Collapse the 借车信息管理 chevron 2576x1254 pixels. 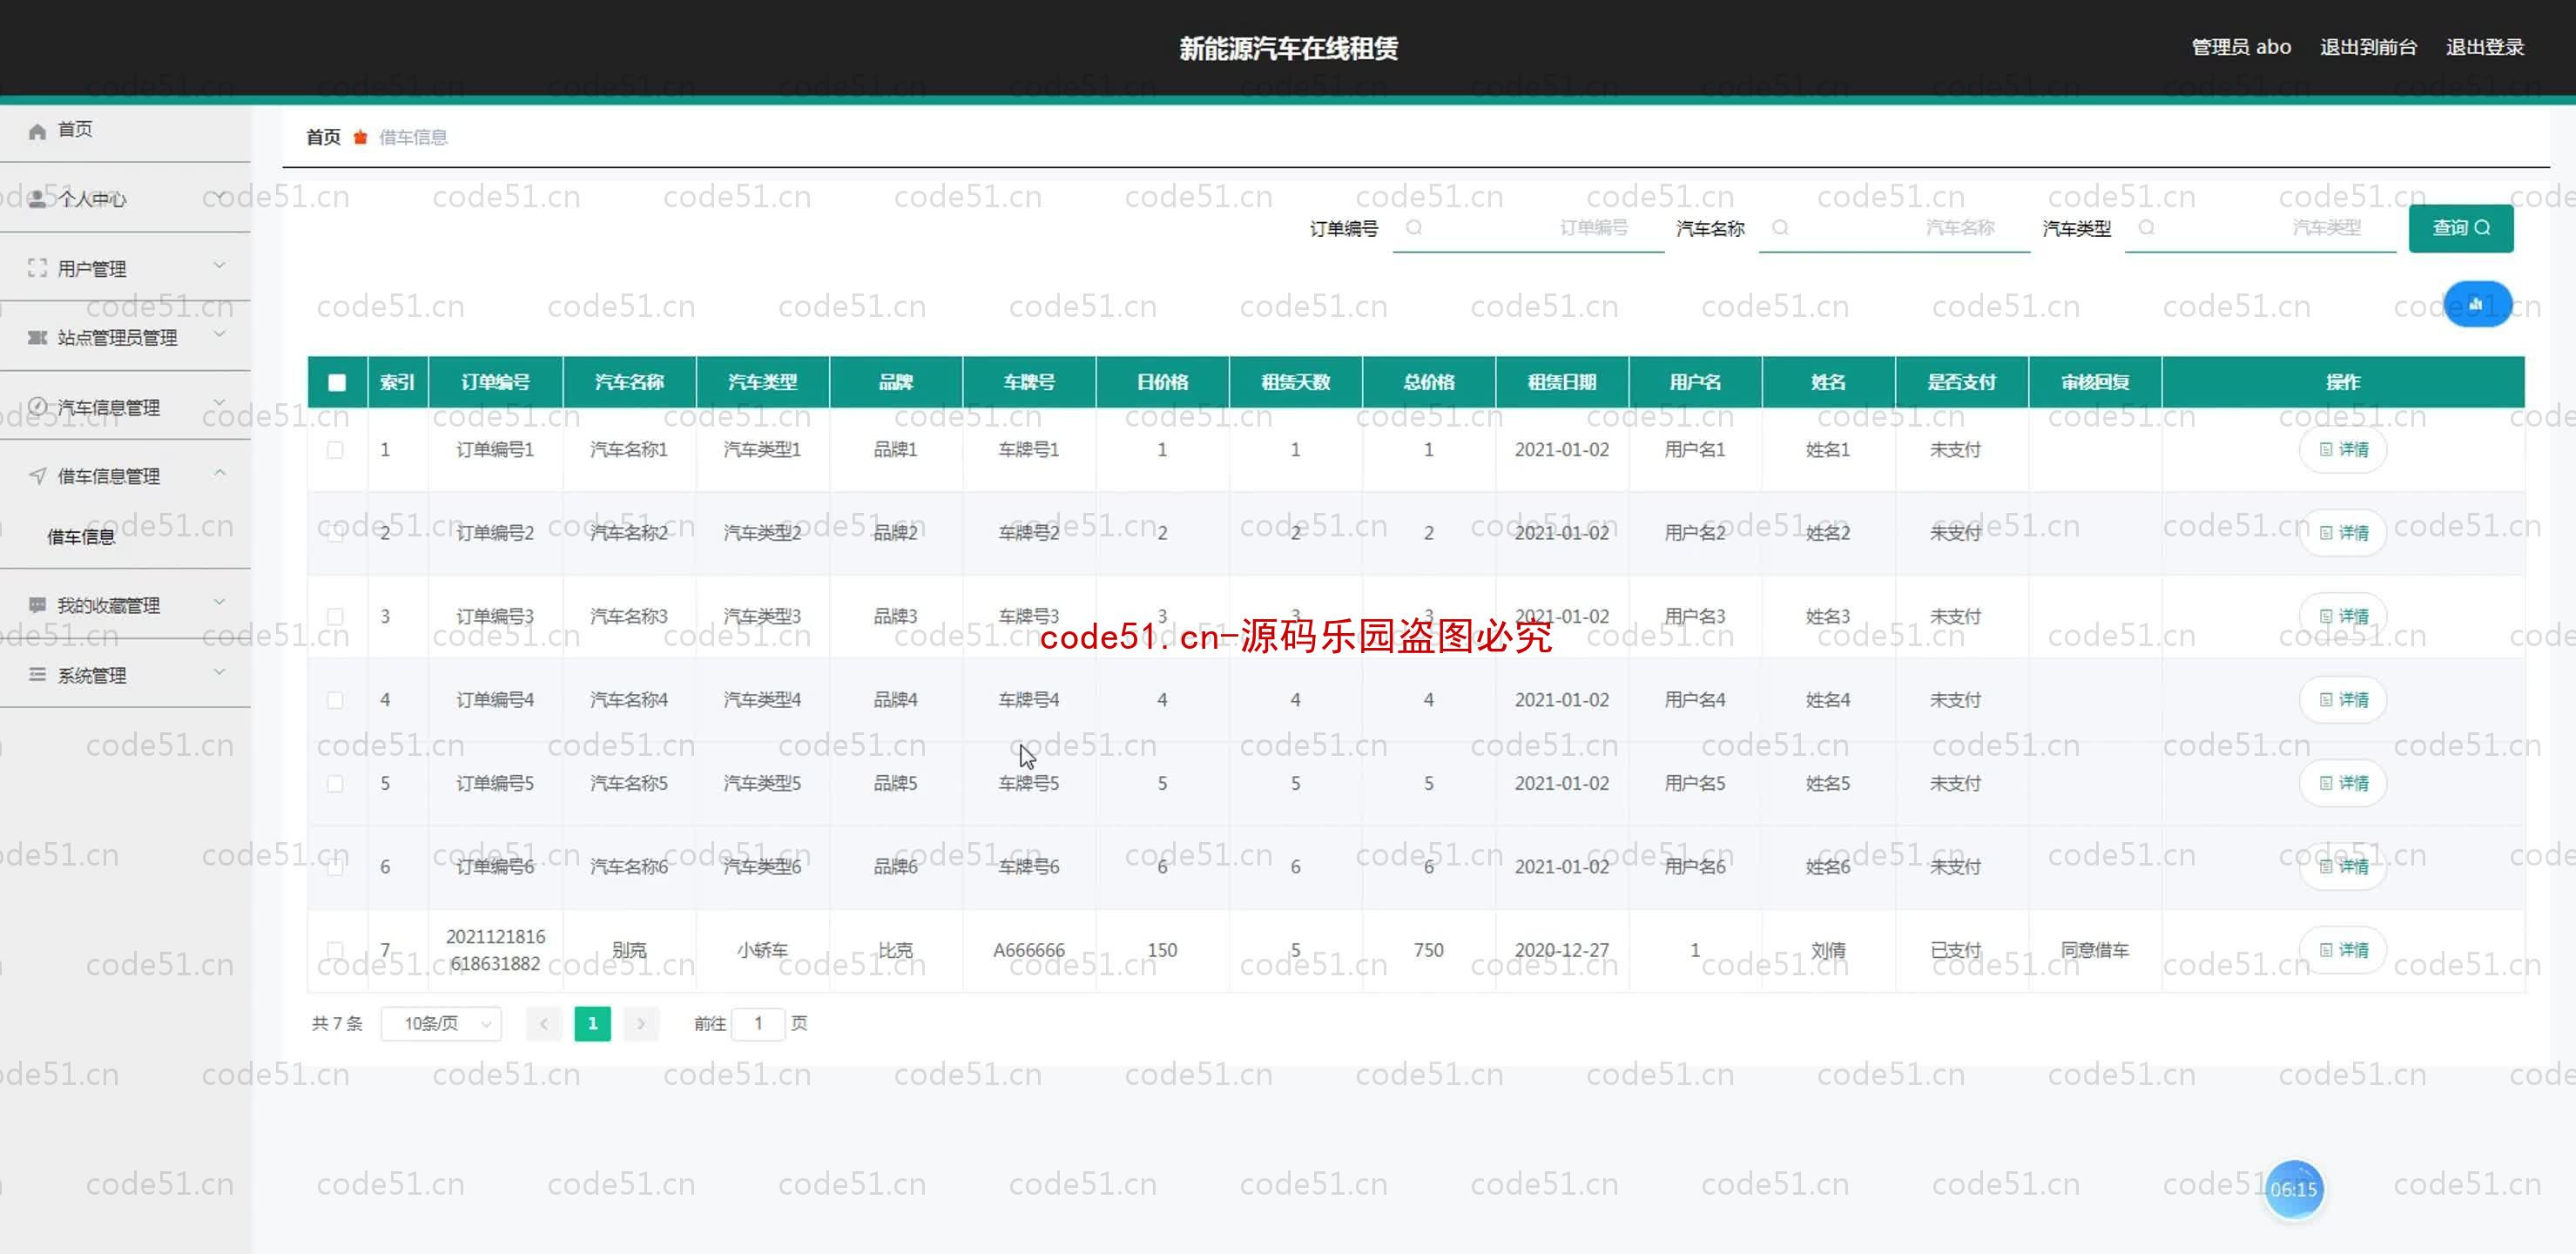pos(220,472)
